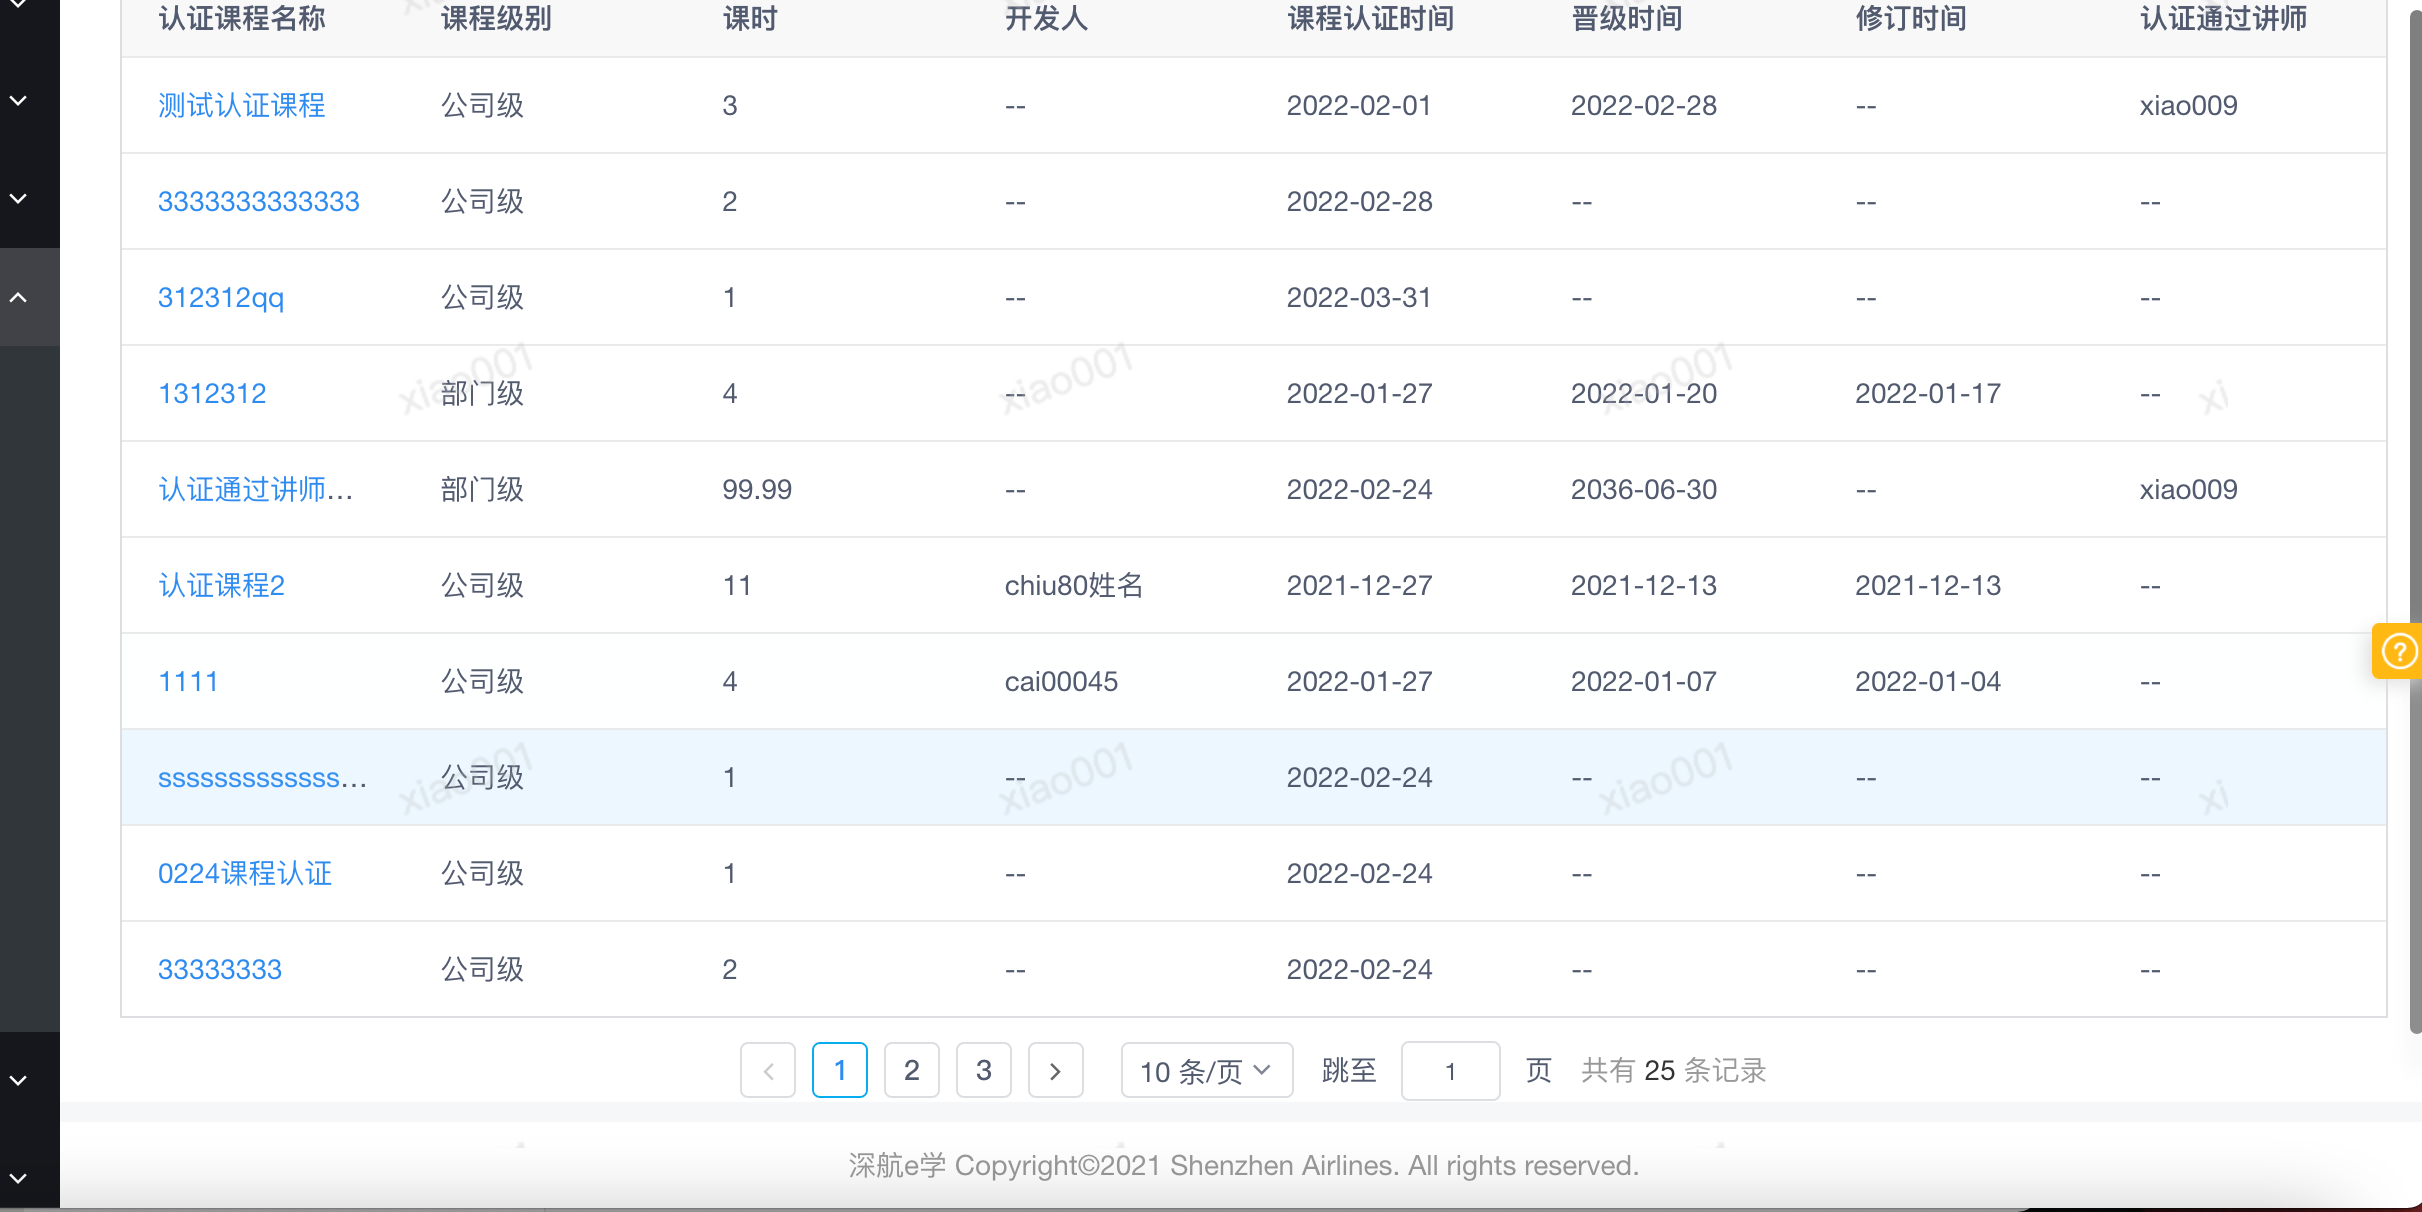This screenshot has width=2422, height=1212.
Task: Click the 课程认证时间 column header
Action: coord(1370,18)
